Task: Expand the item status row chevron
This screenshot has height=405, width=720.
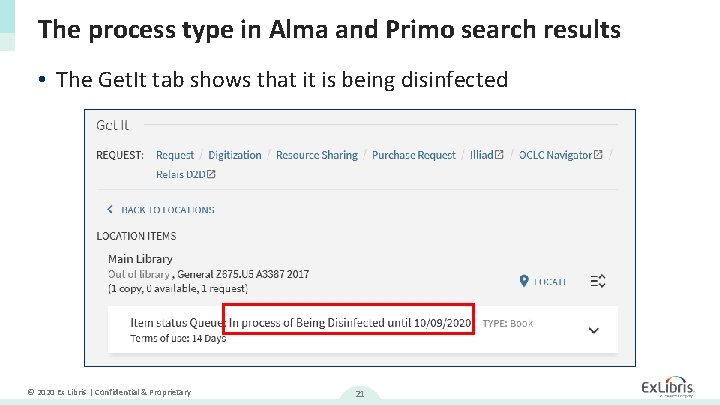Action: click(x=593, y=330)
